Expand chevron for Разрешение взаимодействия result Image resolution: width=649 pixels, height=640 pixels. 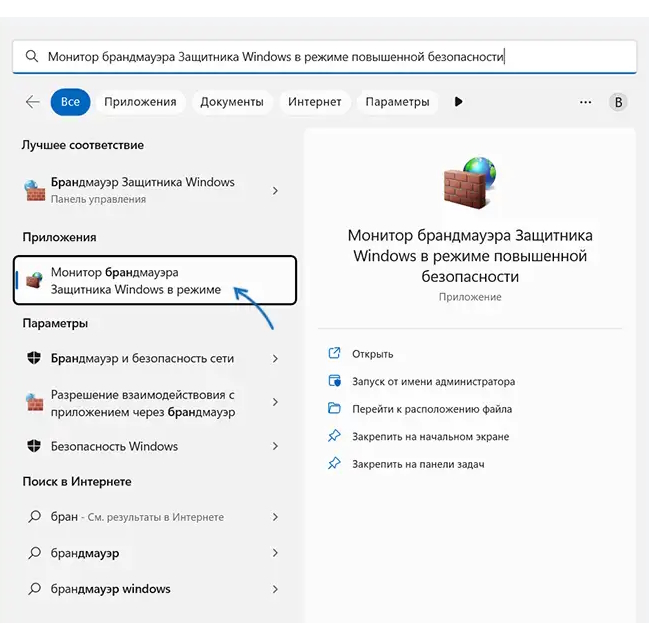[275, 402]
